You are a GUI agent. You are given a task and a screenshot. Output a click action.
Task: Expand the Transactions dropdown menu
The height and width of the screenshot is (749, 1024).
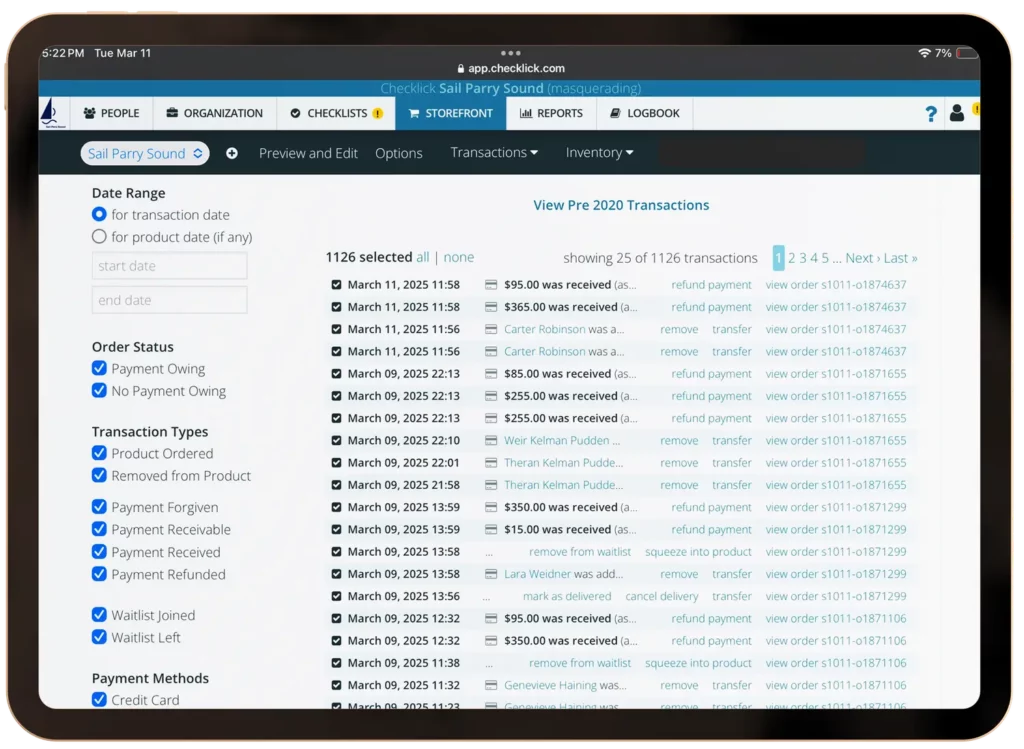point(494,153)
